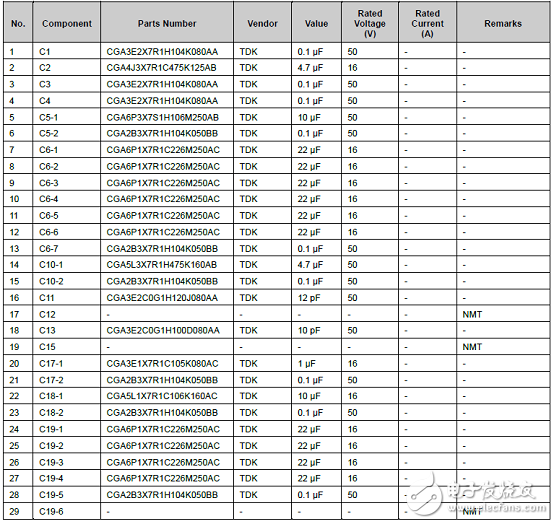Click vendor TDK in row C1

(x=248, y=52)
